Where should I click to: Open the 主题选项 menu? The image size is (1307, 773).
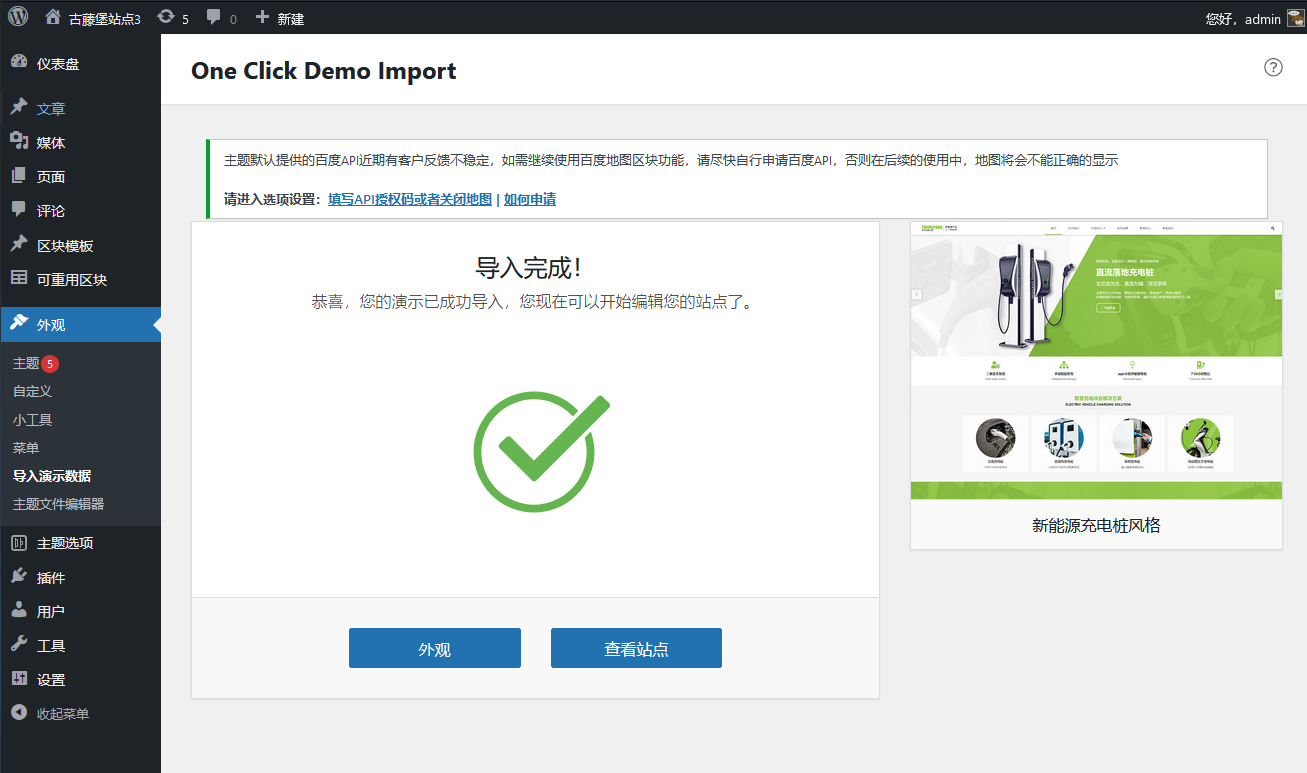(65, 543)
